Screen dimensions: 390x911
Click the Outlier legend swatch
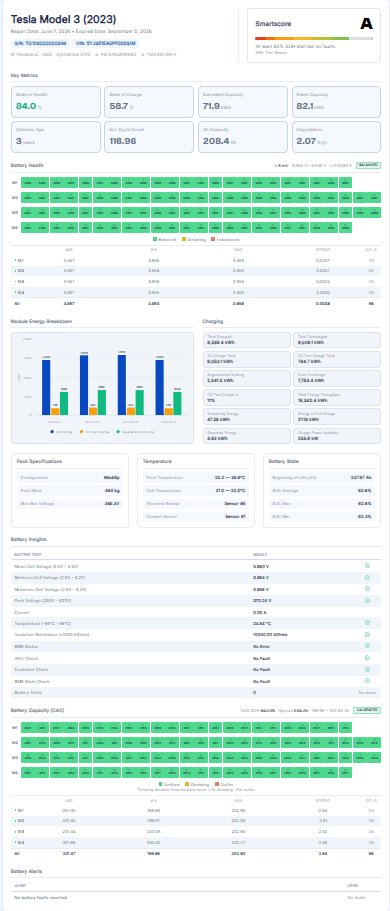click(216, 784)
